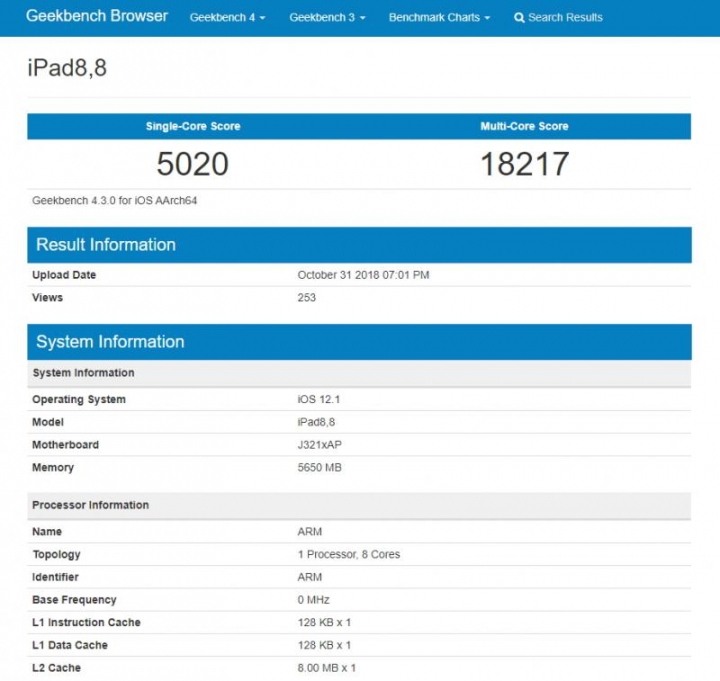Click the Processor Information subheader

(359, 505)
